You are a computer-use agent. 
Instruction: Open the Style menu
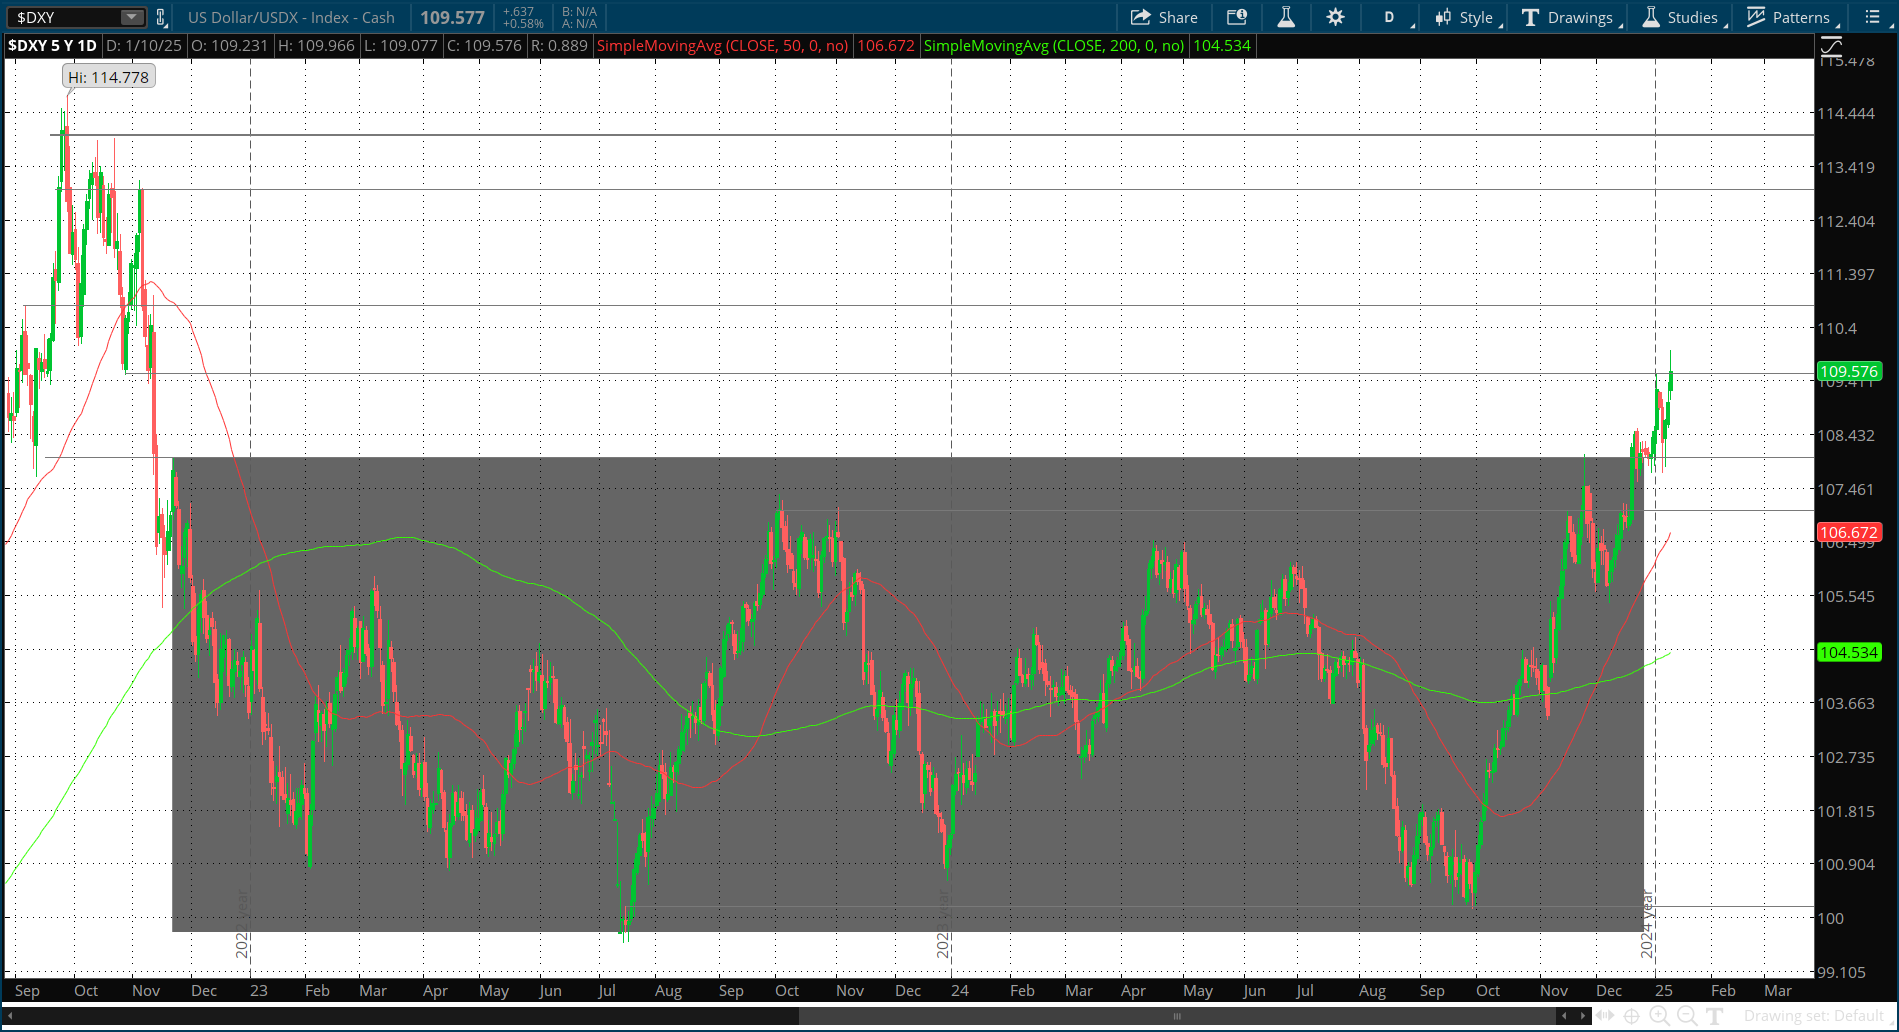point(1467,17)
